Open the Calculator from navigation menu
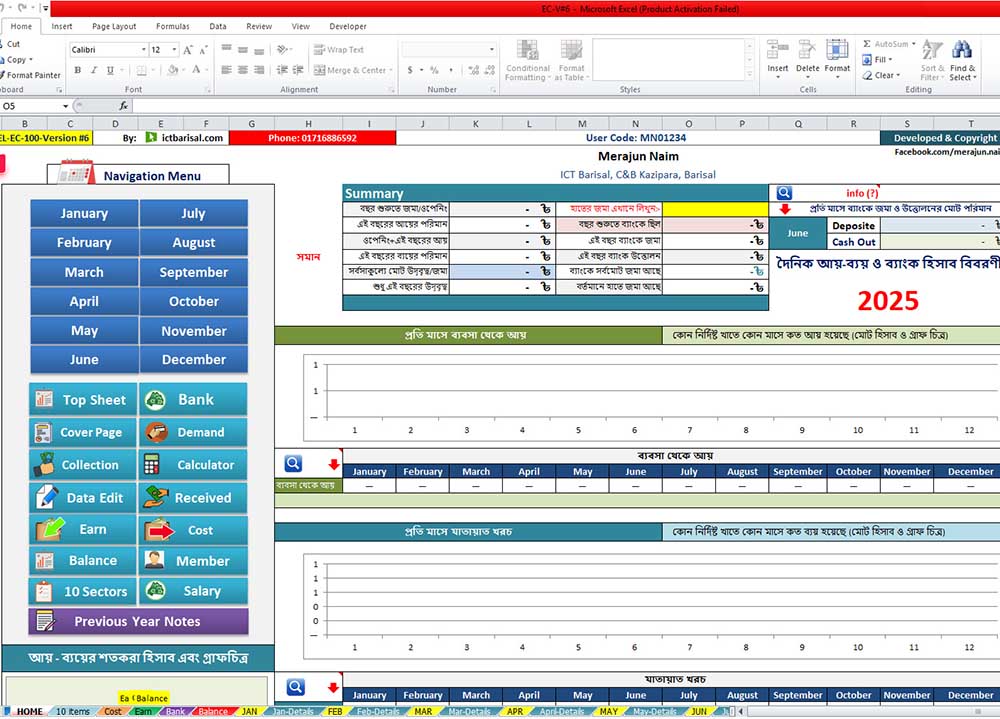 pyautogui.click(x=193, y=465)
